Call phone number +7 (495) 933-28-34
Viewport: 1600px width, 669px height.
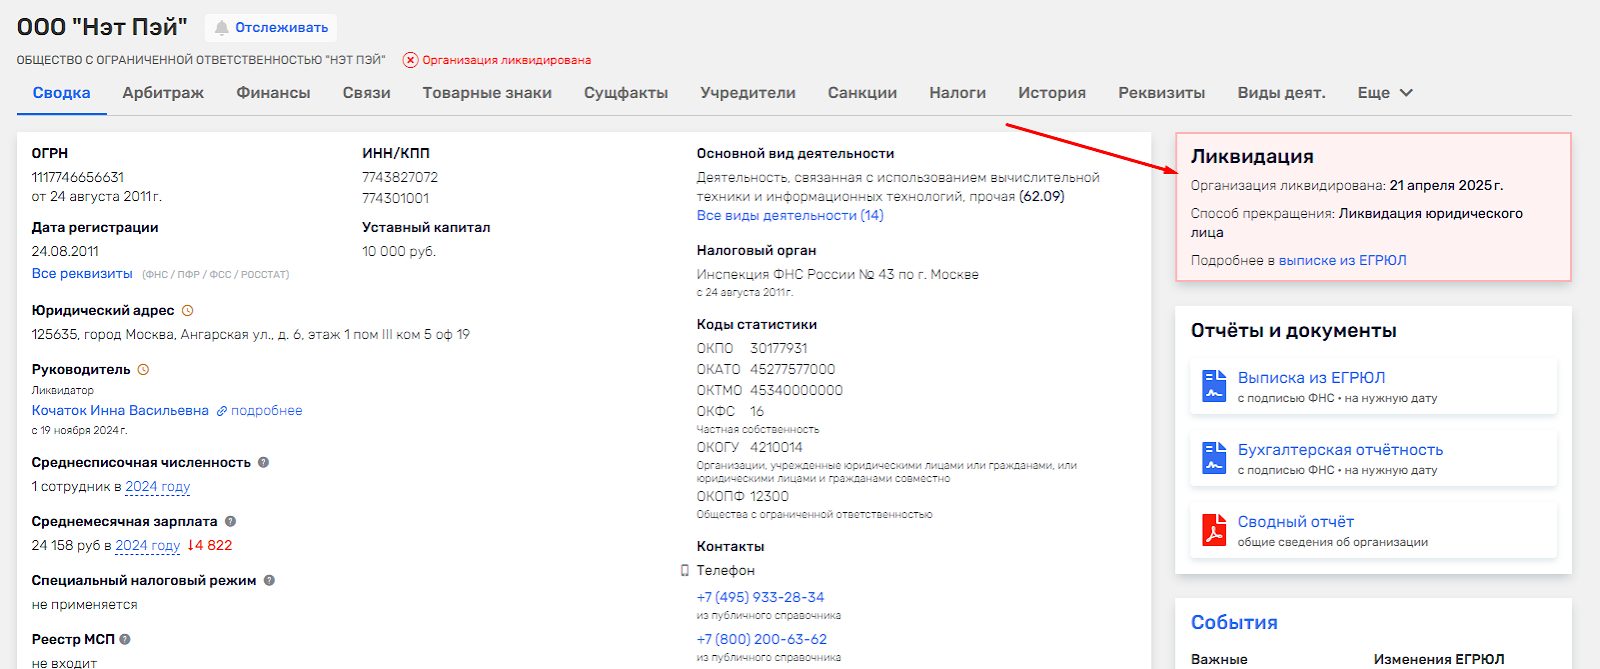pyautogui.click(x=760, y=598)
